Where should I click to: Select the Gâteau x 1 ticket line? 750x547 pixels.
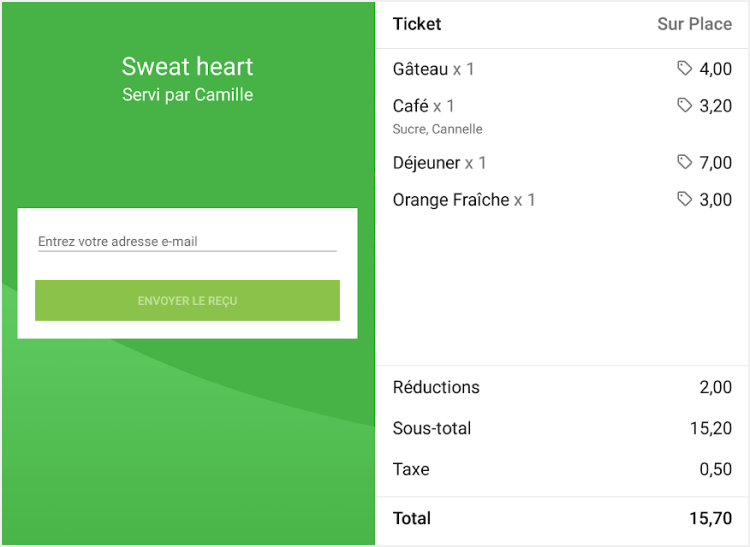pyautogui.click(x=434, y=69)
